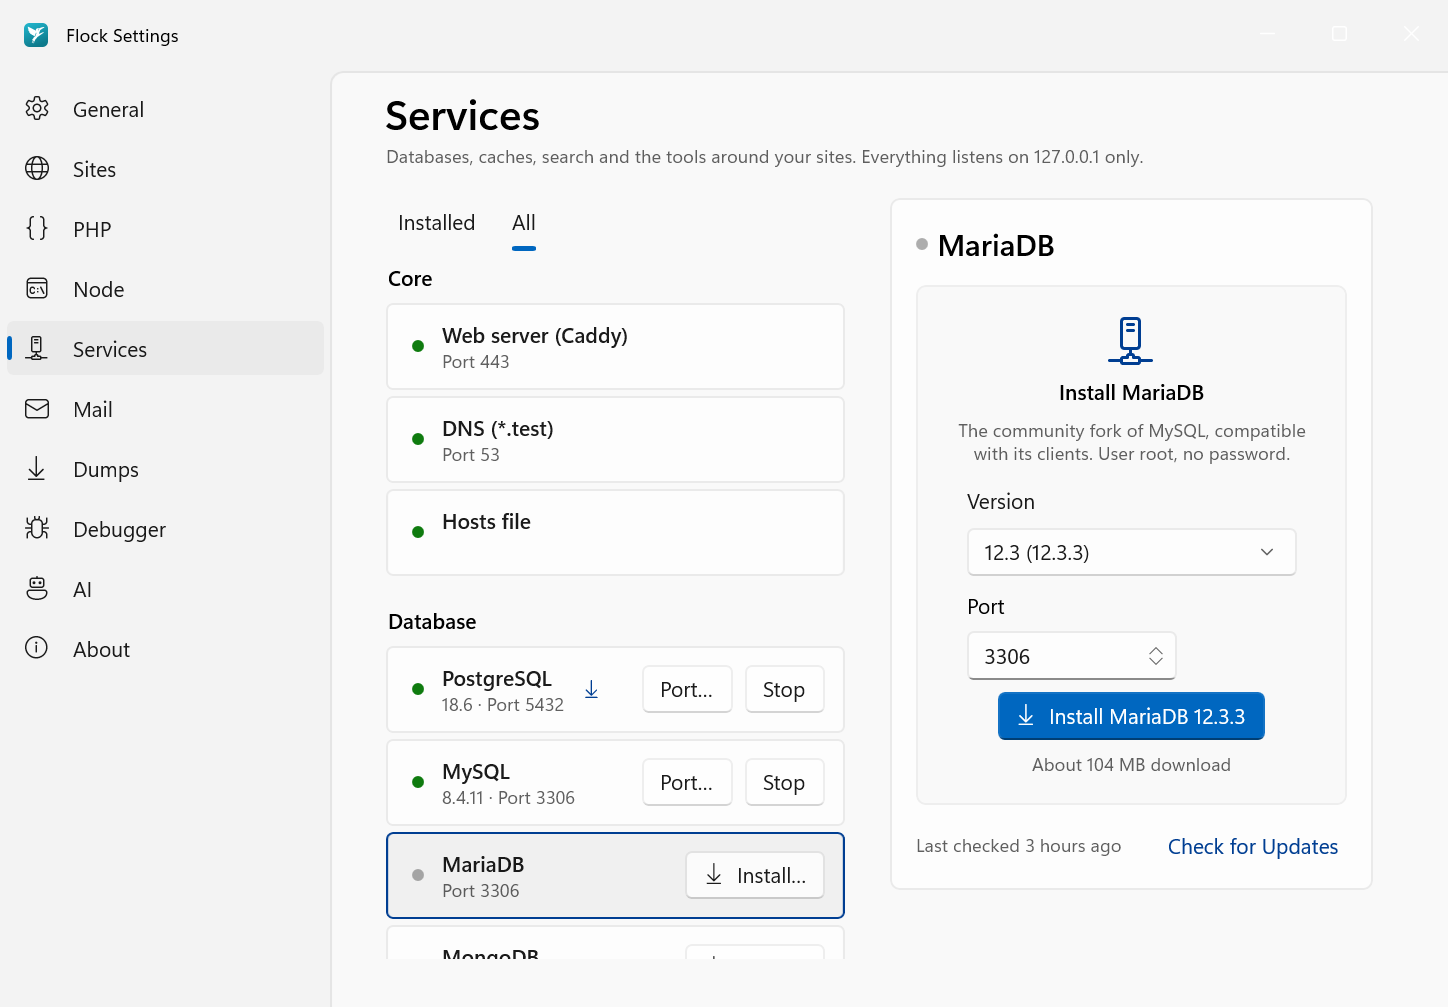
Task: Stop the MySQL service
Action: coord(784,782)
